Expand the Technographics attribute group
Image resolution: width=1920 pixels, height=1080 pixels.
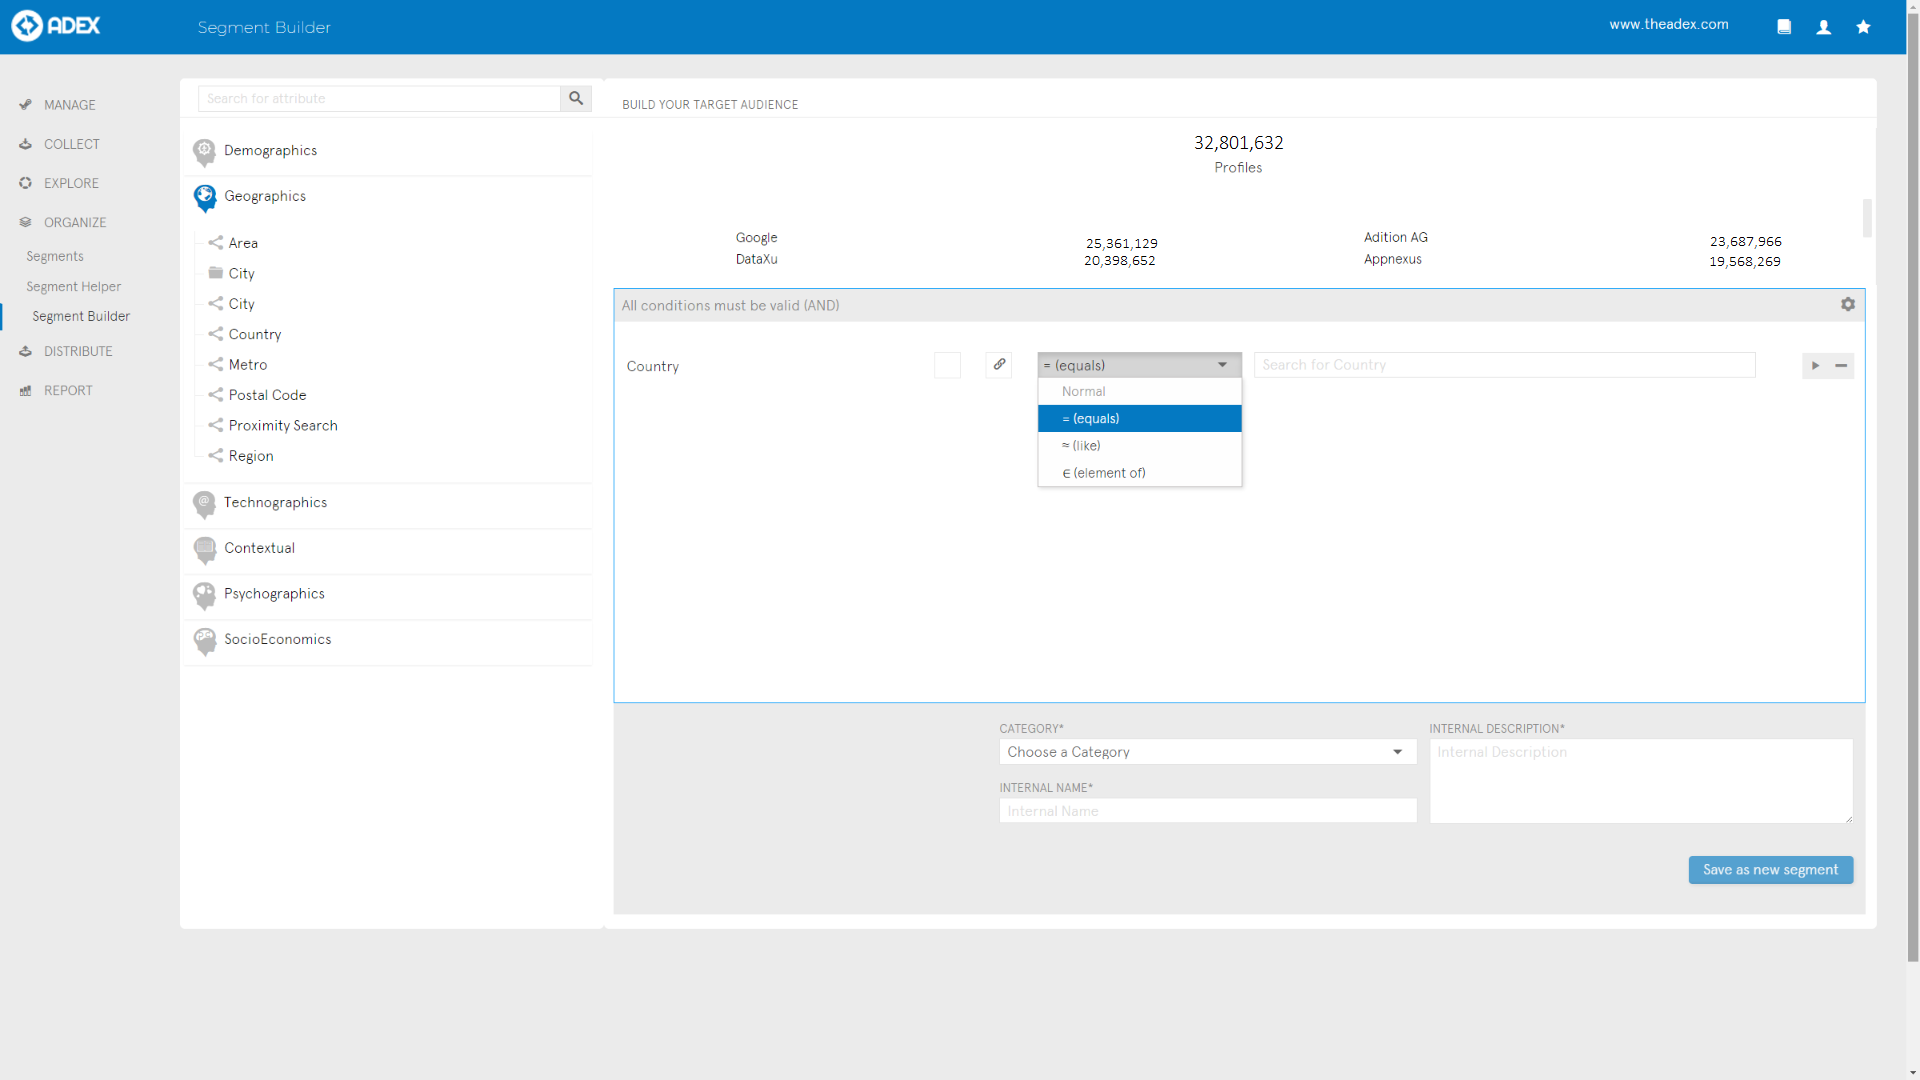click(x=275, y=503)
